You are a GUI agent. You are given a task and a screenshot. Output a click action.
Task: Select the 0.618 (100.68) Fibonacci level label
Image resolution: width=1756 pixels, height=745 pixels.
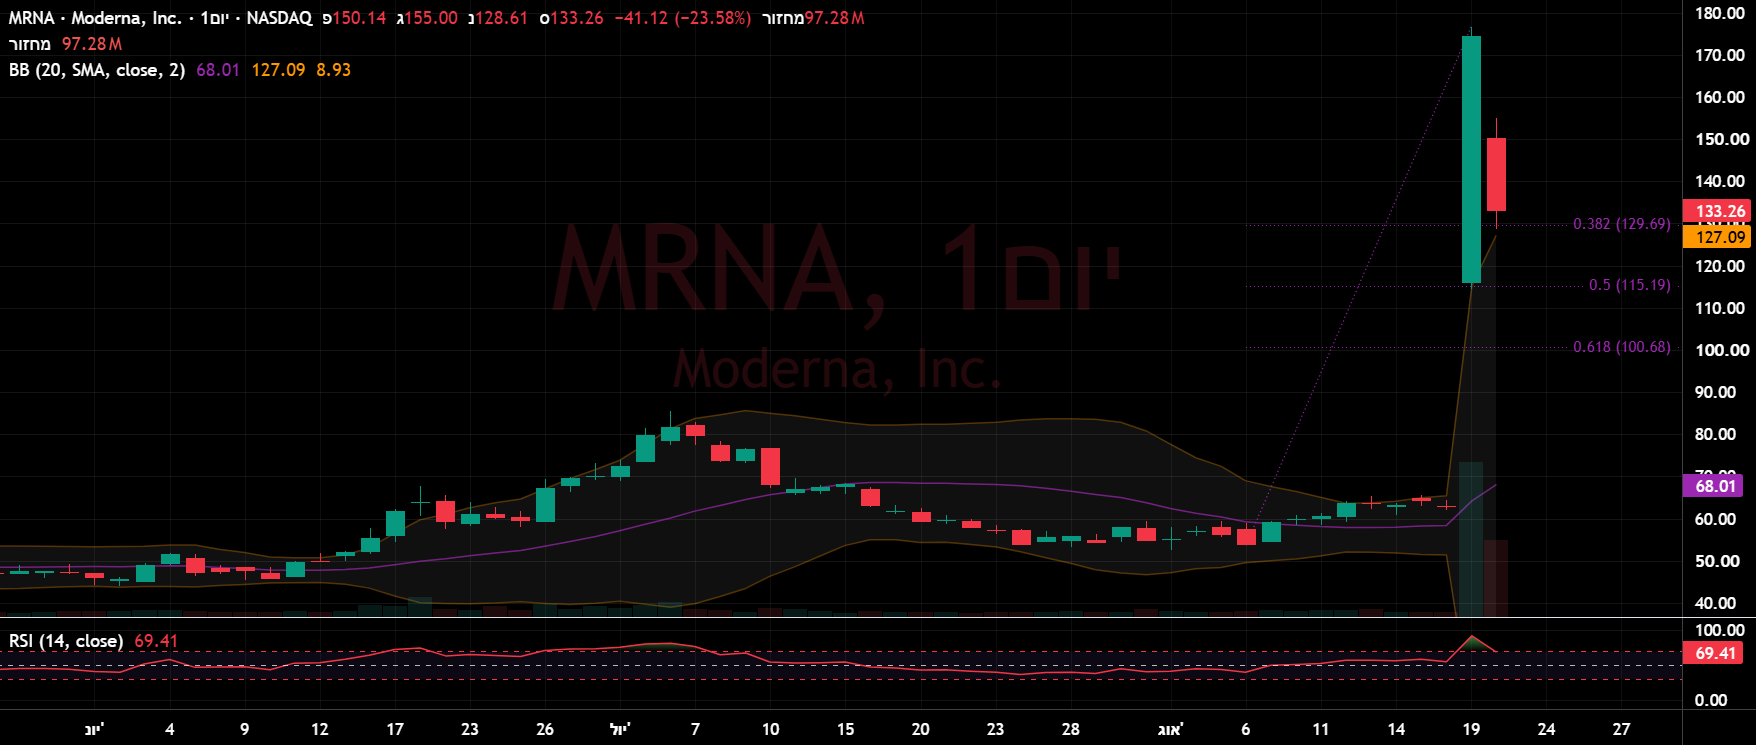1622,347
